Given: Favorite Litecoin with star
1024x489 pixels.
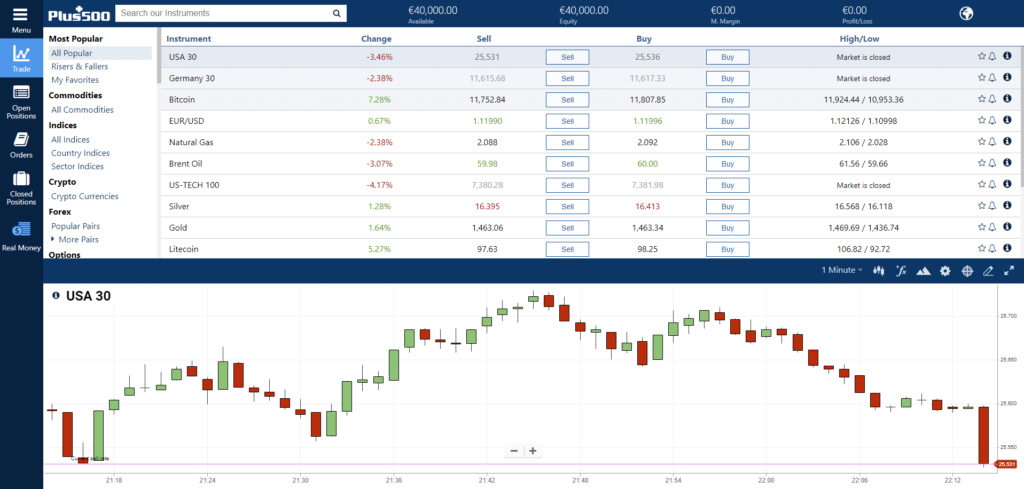Looking at the screenshot, I should pos(982,248).
